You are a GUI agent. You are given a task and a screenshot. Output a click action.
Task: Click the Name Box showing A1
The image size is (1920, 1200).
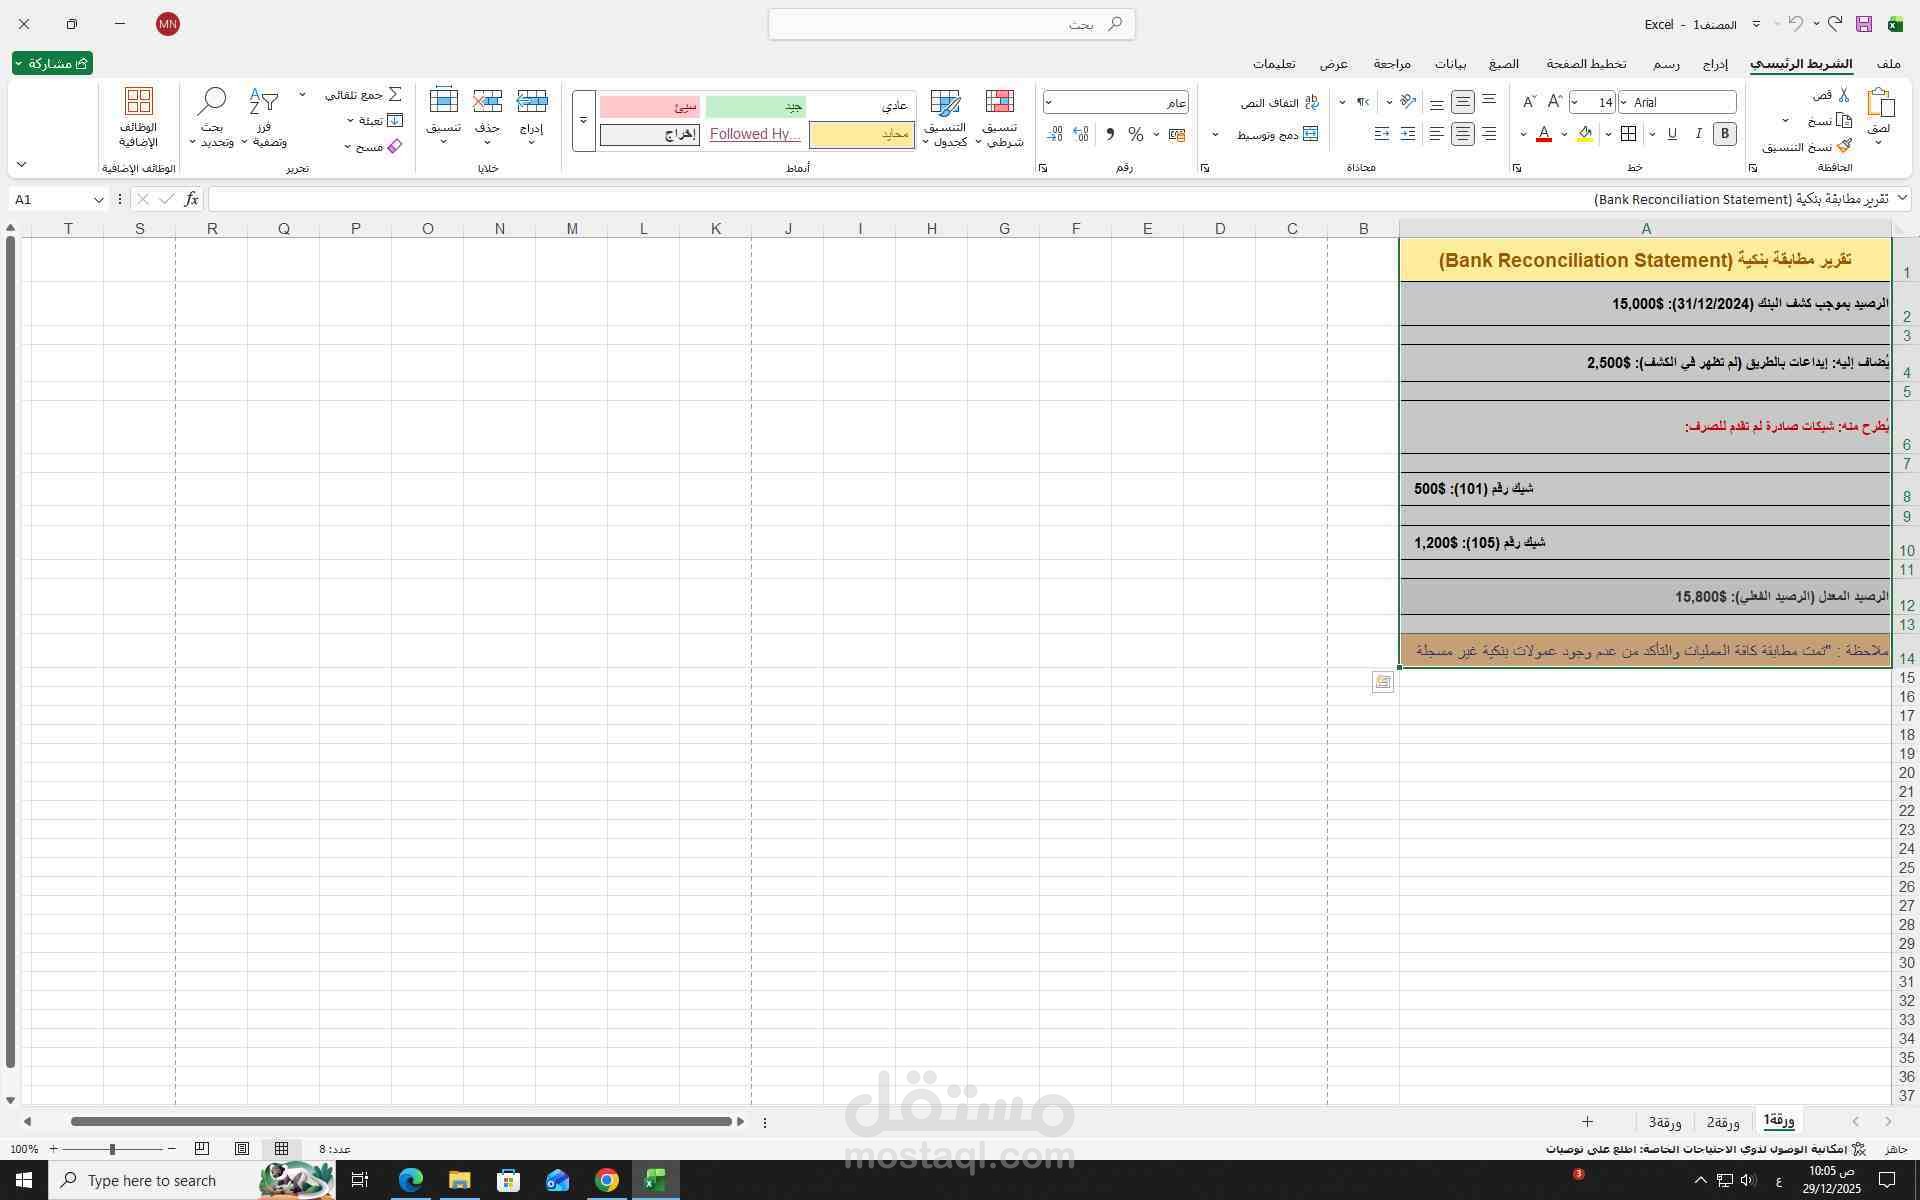pos(50,199)
